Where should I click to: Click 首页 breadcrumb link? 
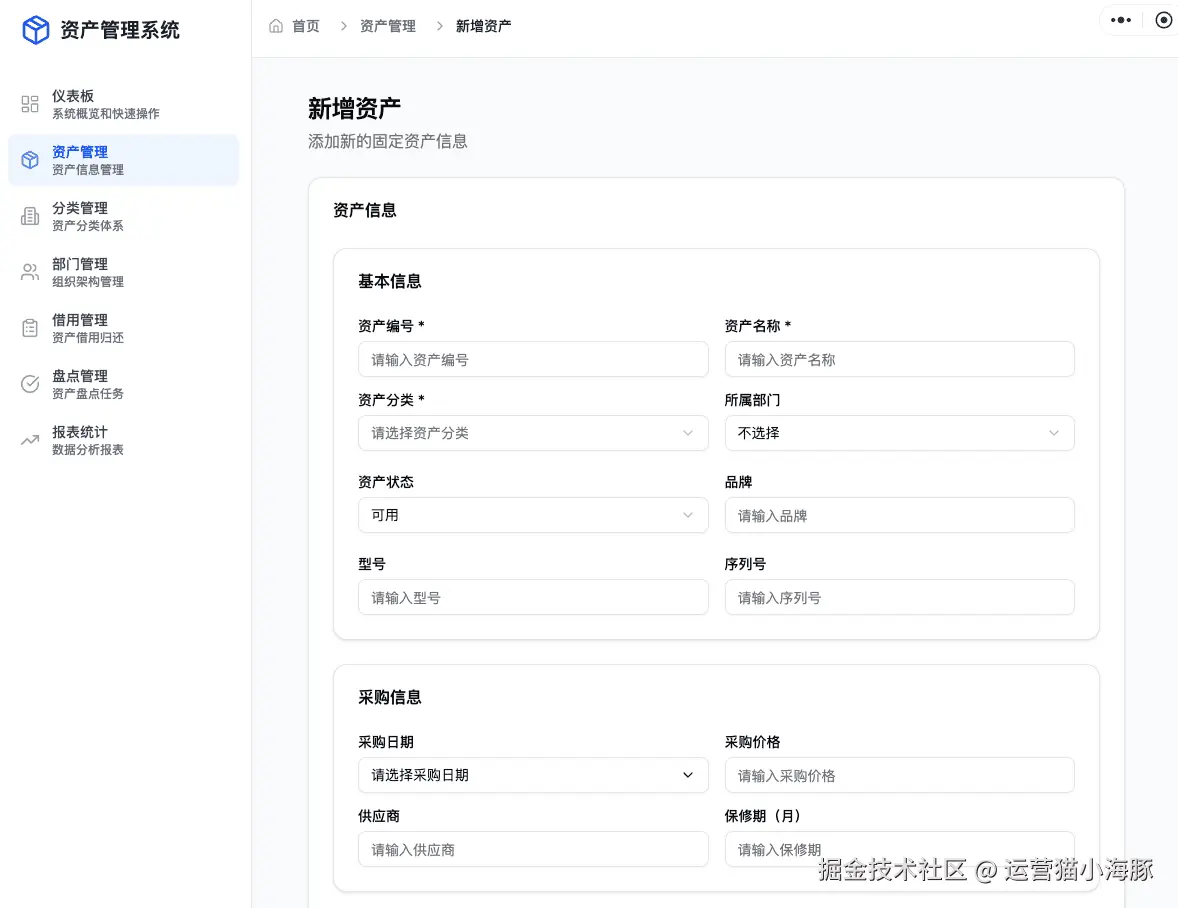[x=306, y=26]
